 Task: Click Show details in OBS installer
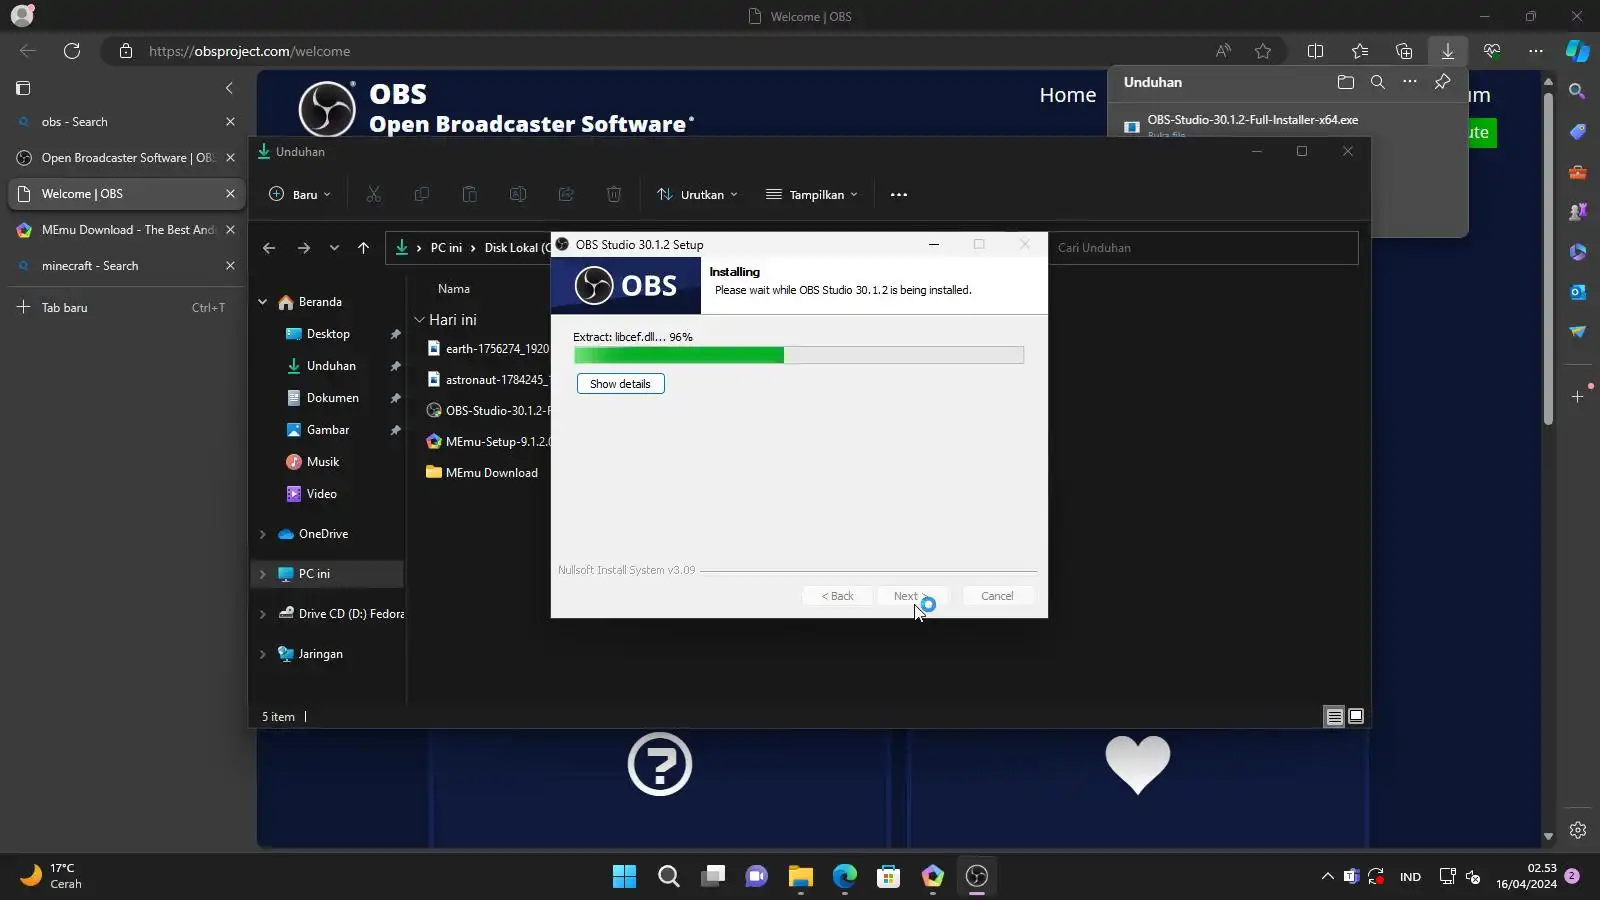[x=620, y=384]
